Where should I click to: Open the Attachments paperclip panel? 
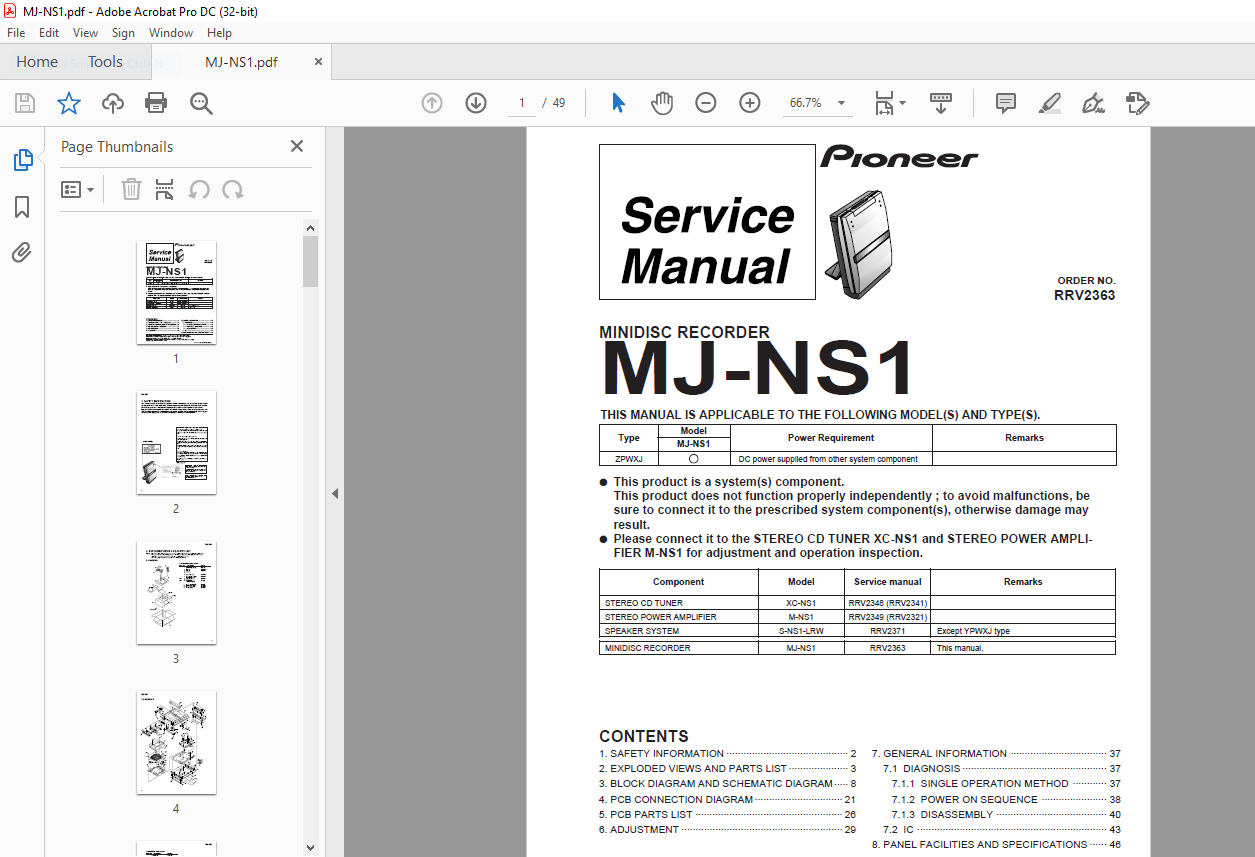click(x=22, y=253)
